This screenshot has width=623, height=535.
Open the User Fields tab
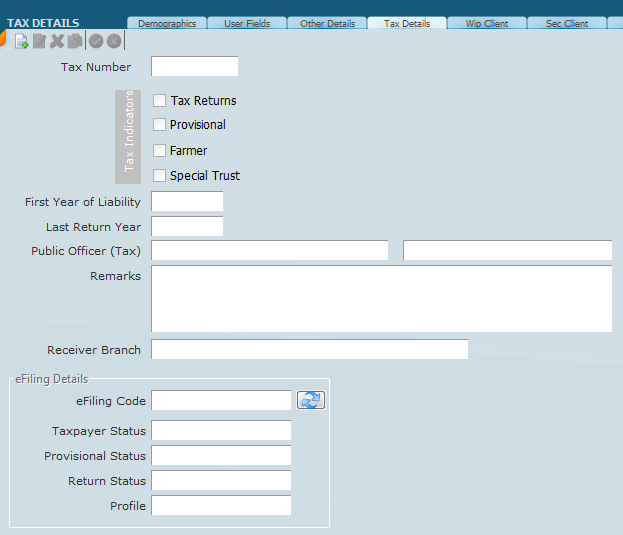tap(247, 23)
